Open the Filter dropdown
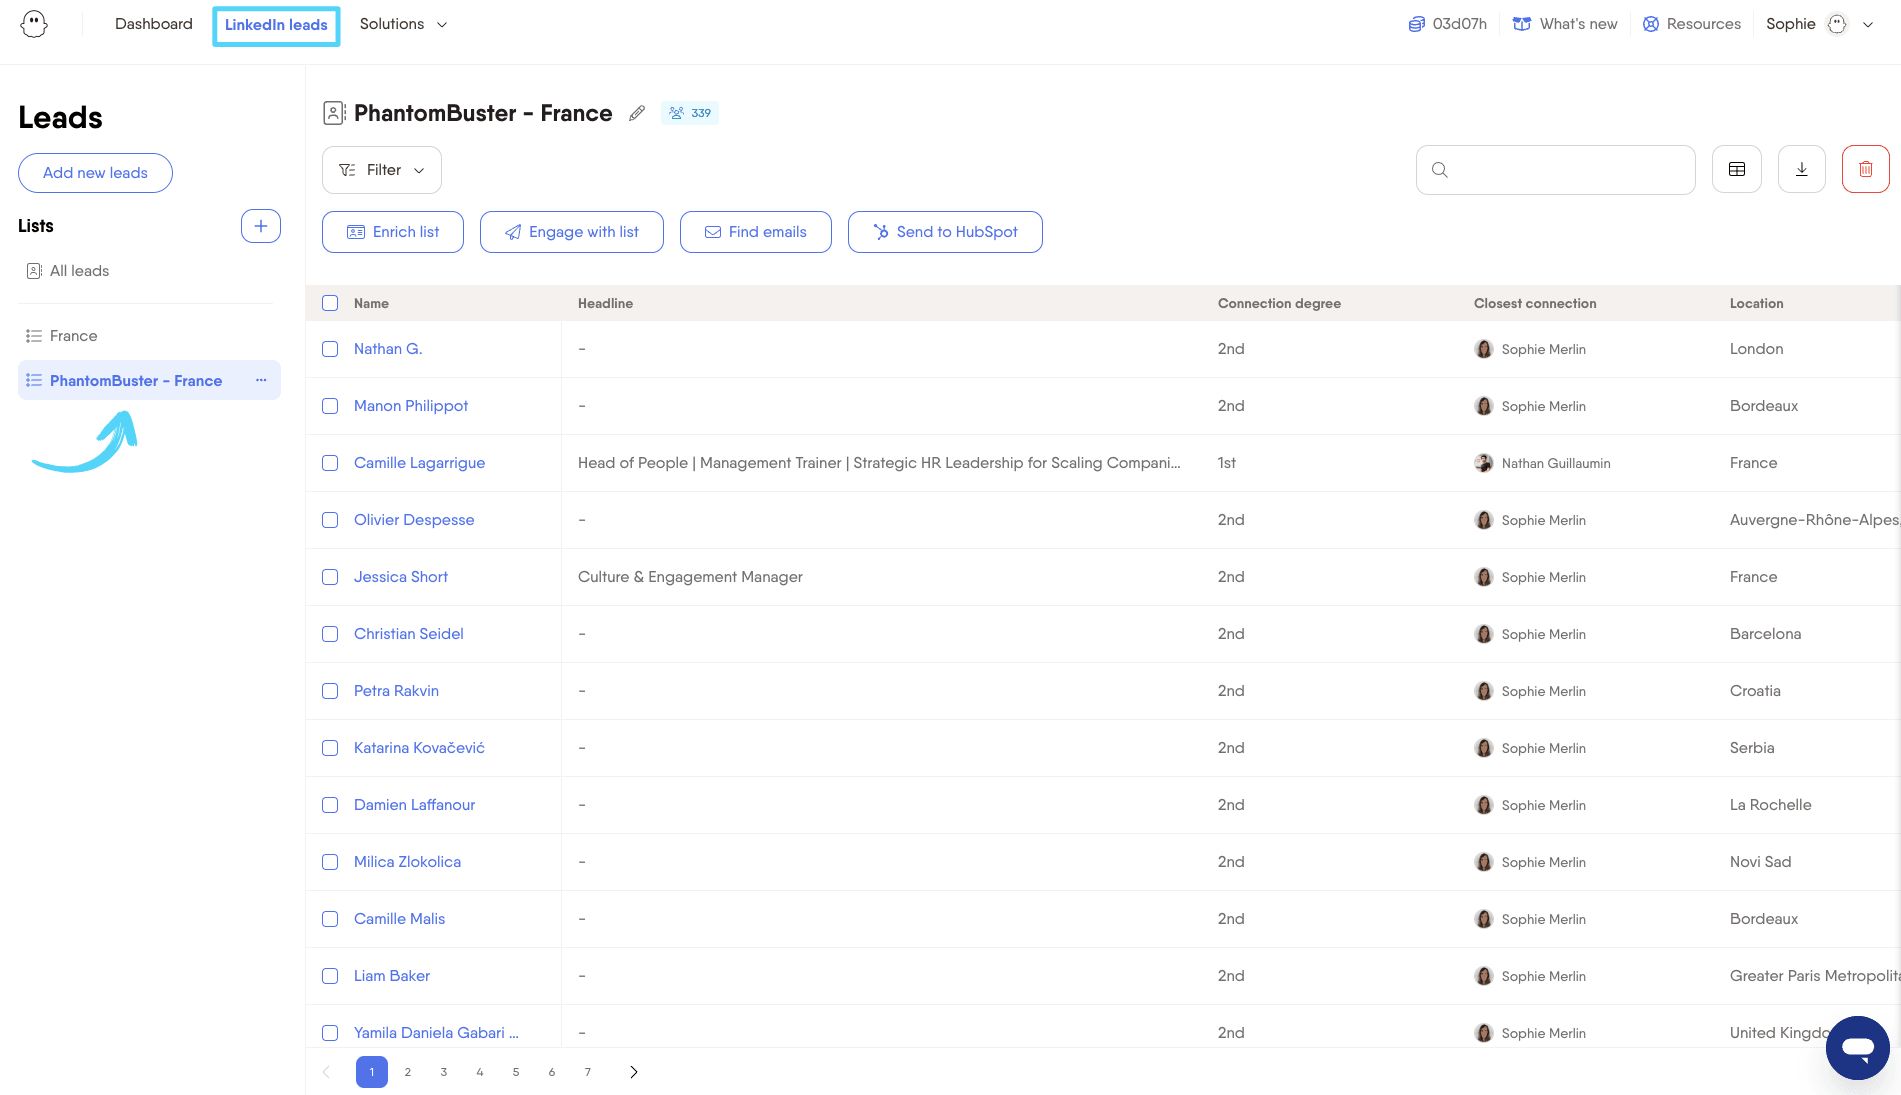Screen dimensions: 1901x1095 [x=382, y=170]
